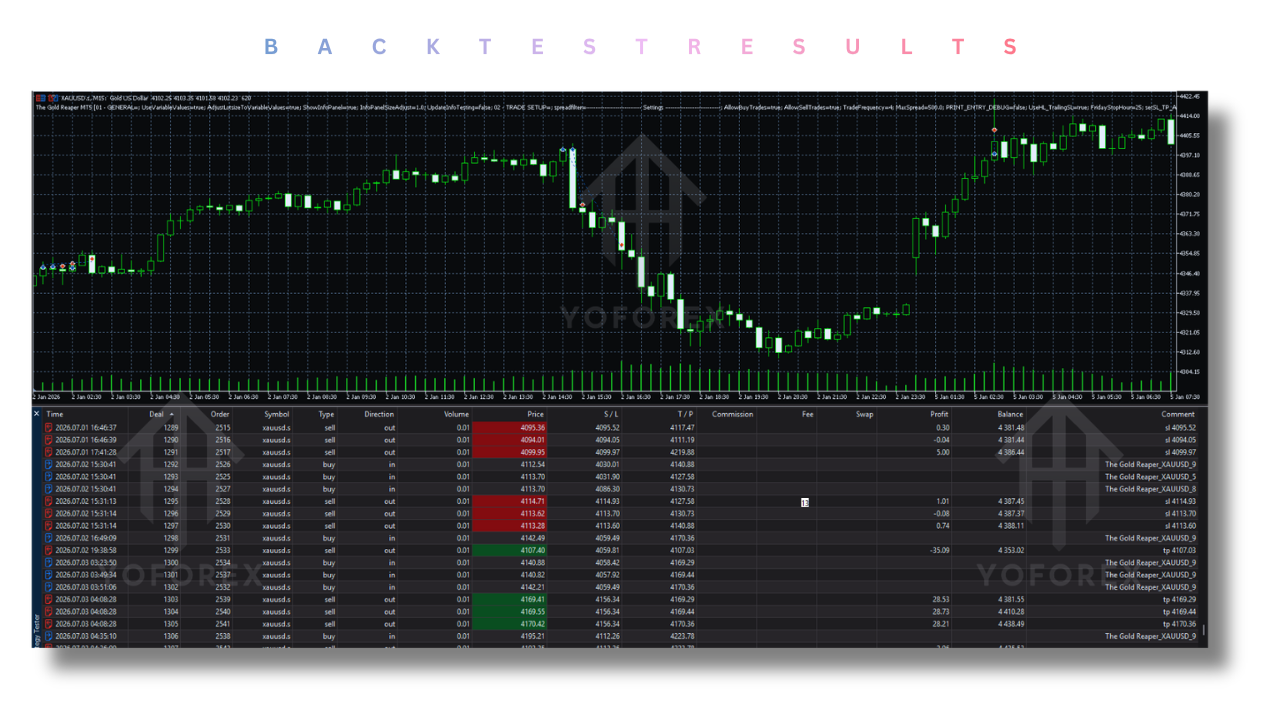Click the buy deal icon for deal 1301
Viewport: 1280px width, 720px height.
tap(49, 575)
